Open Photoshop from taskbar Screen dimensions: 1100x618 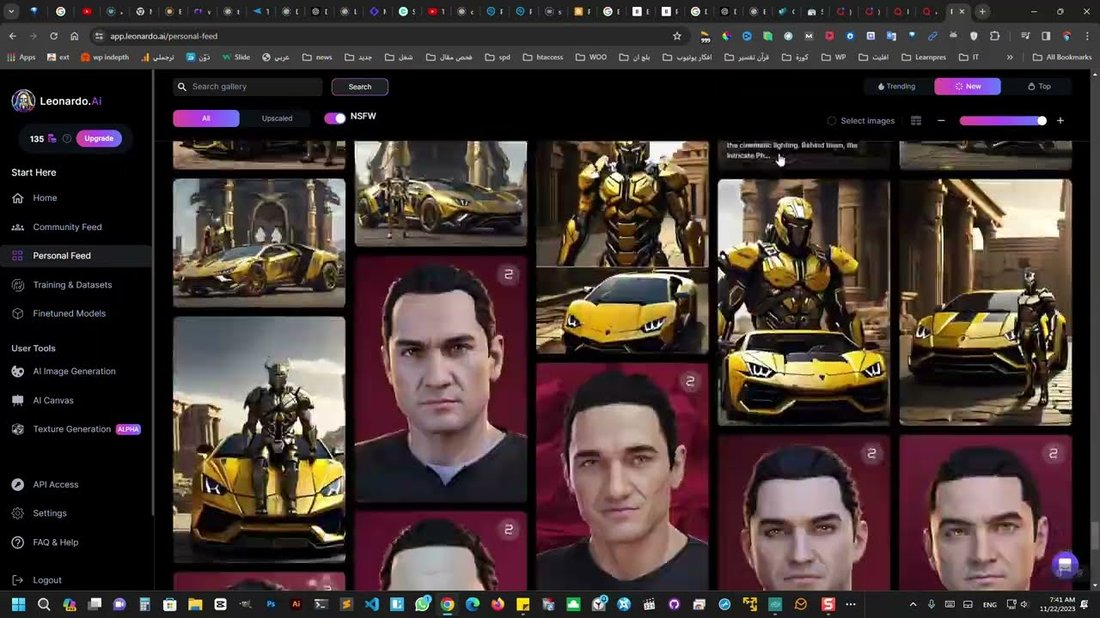(x=271, y=604)
